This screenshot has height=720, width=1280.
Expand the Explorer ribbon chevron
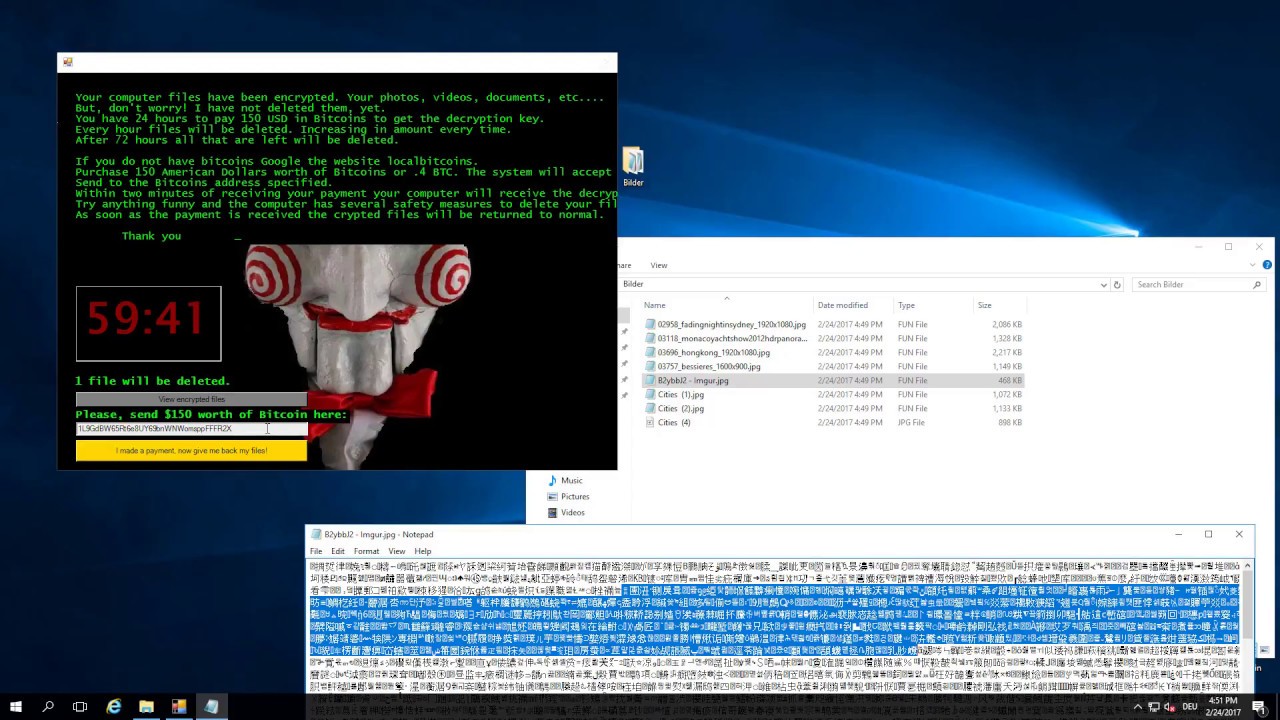coord(1252,265)
